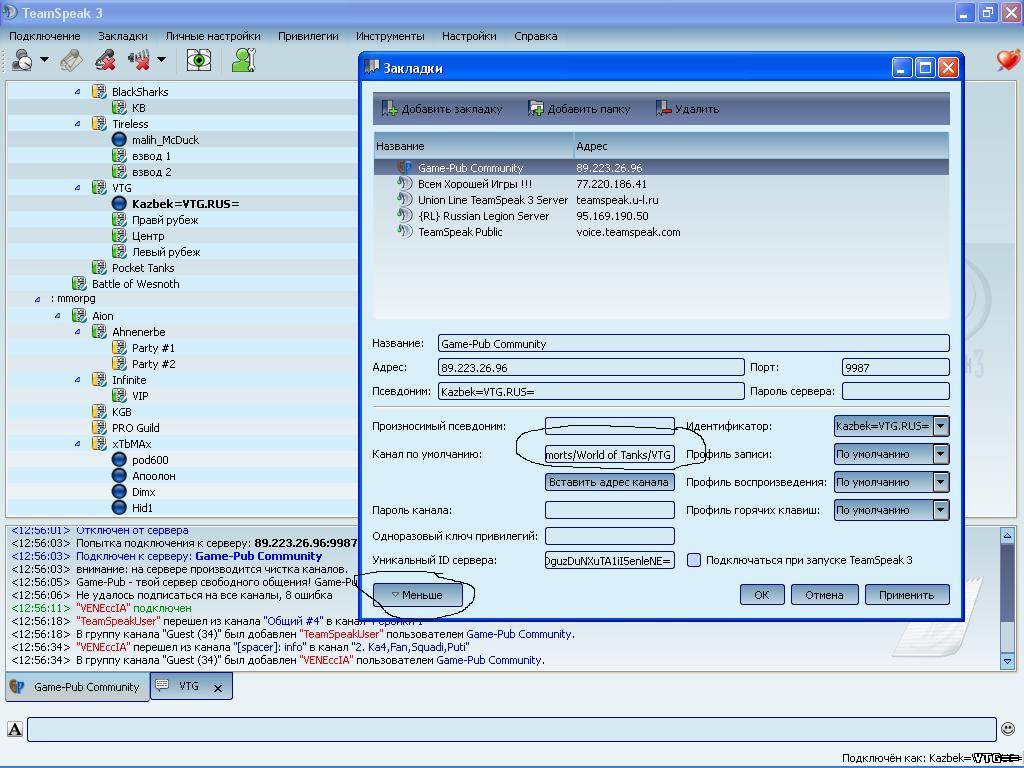
Task: Click the disconnect from server icon
Action: (x=105, y=60)
